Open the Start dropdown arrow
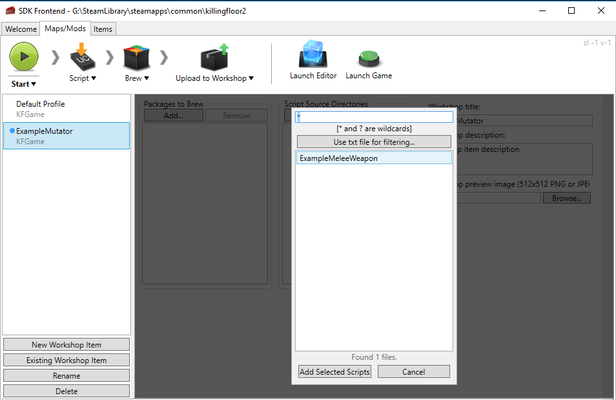616x400 pixels. (34, 84)
